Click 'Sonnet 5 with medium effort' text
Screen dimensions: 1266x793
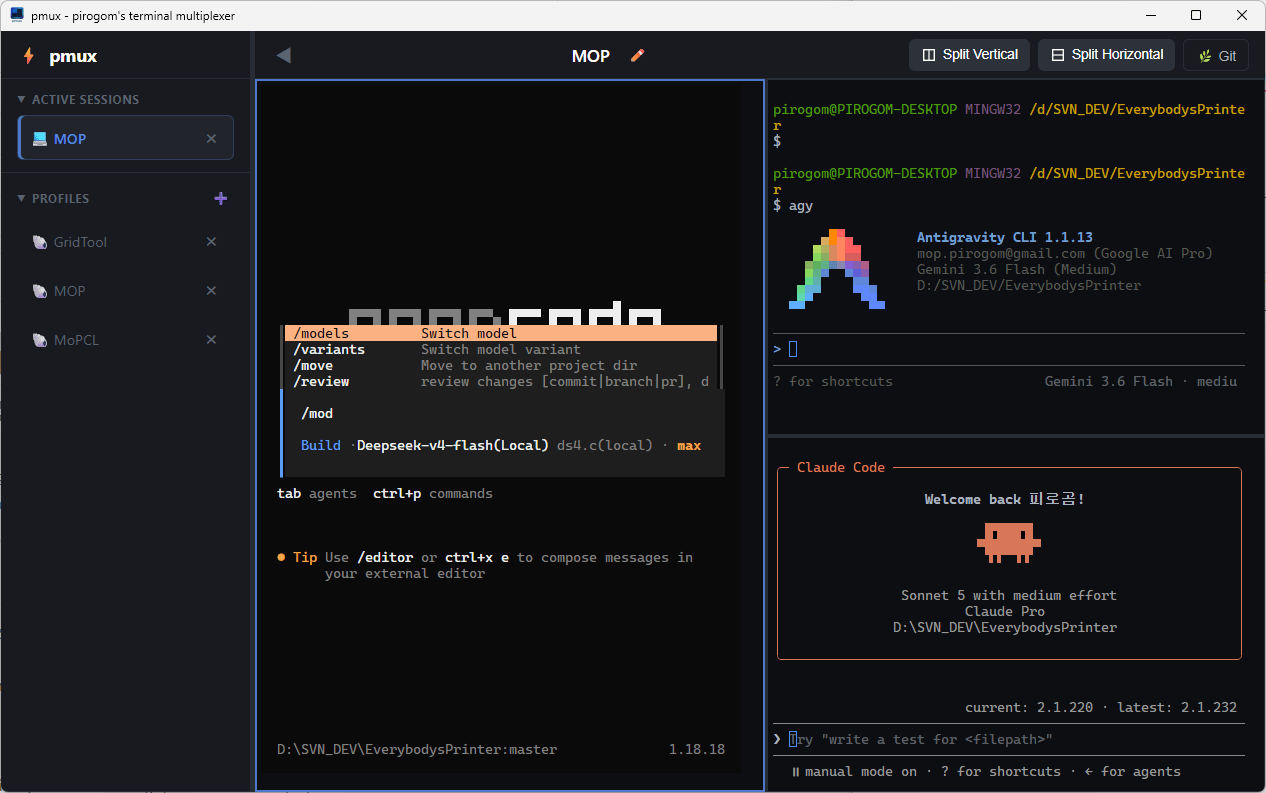pos(1009,595)
